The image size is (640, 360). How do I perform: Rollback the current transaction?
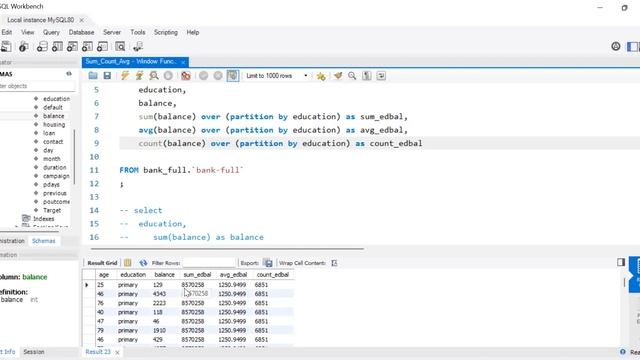tap(218, 76)
